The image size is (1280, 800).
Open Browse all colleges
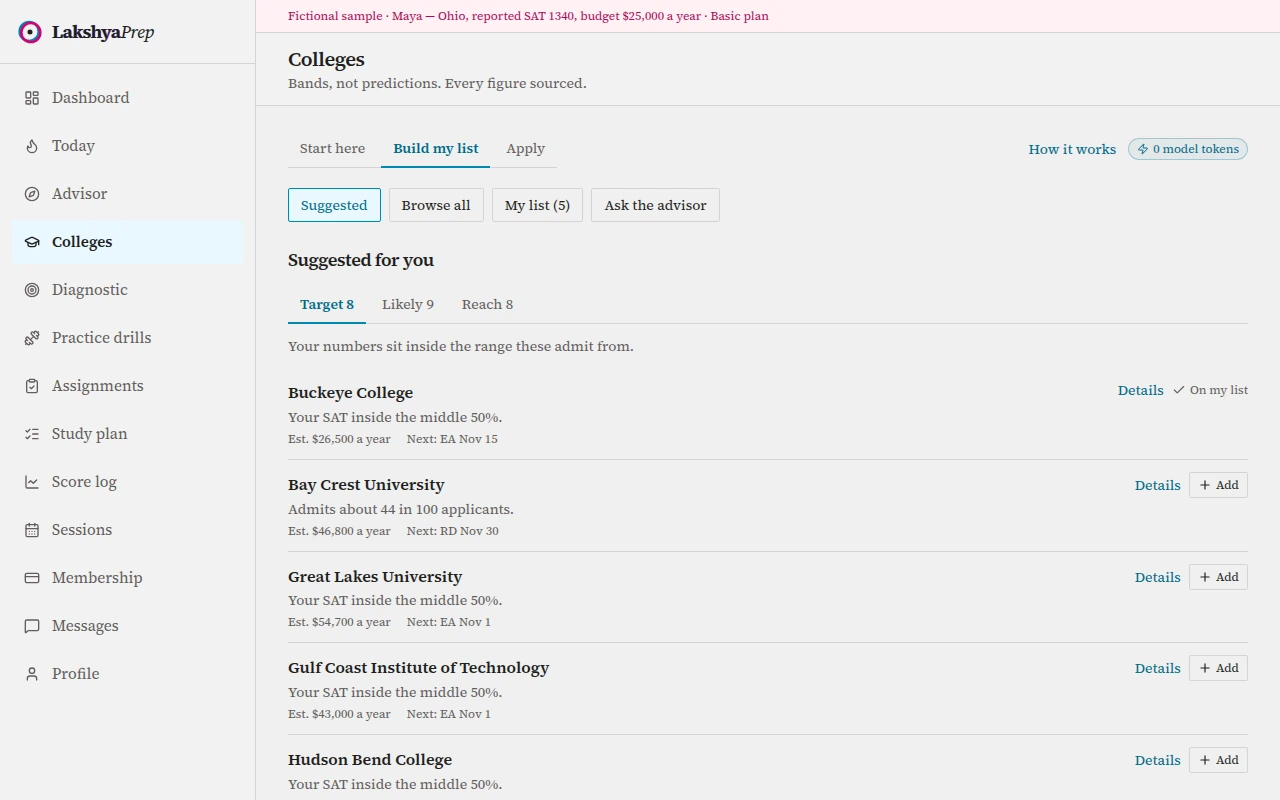click(x=436, y=205)
